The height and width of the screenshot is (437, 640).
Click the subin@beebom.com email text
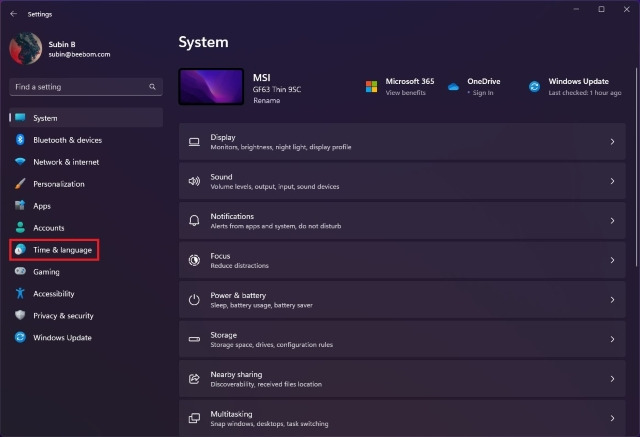coord(79,54)
